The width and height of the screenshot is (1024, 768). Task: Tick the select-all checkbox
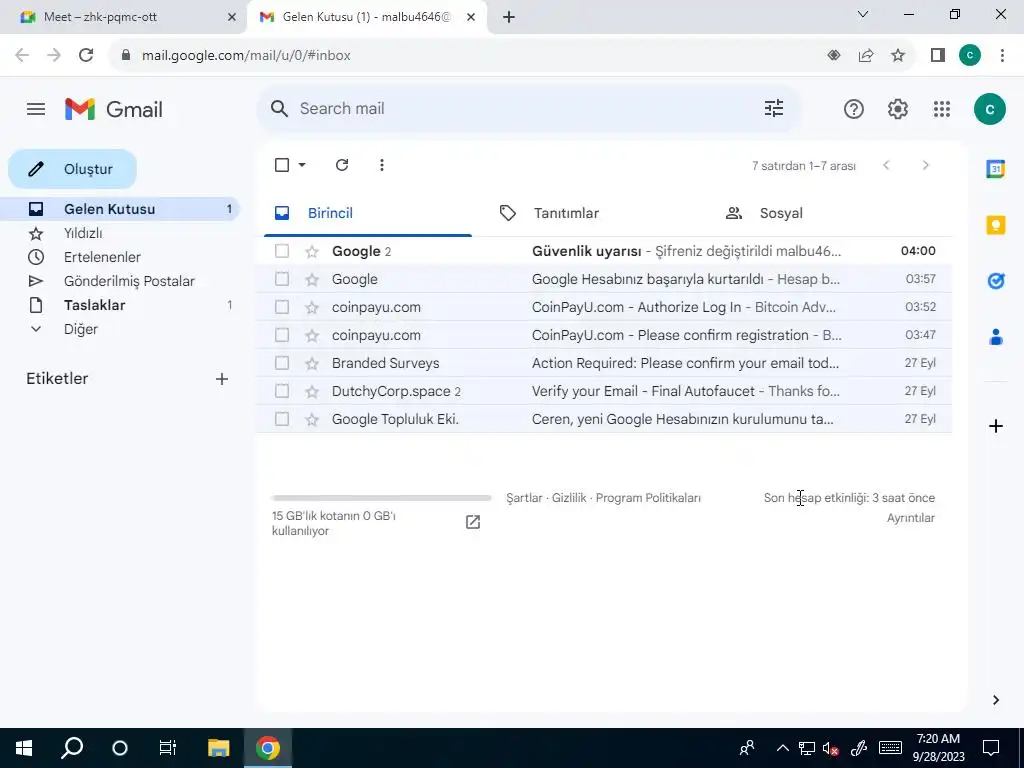pos(282,165)
